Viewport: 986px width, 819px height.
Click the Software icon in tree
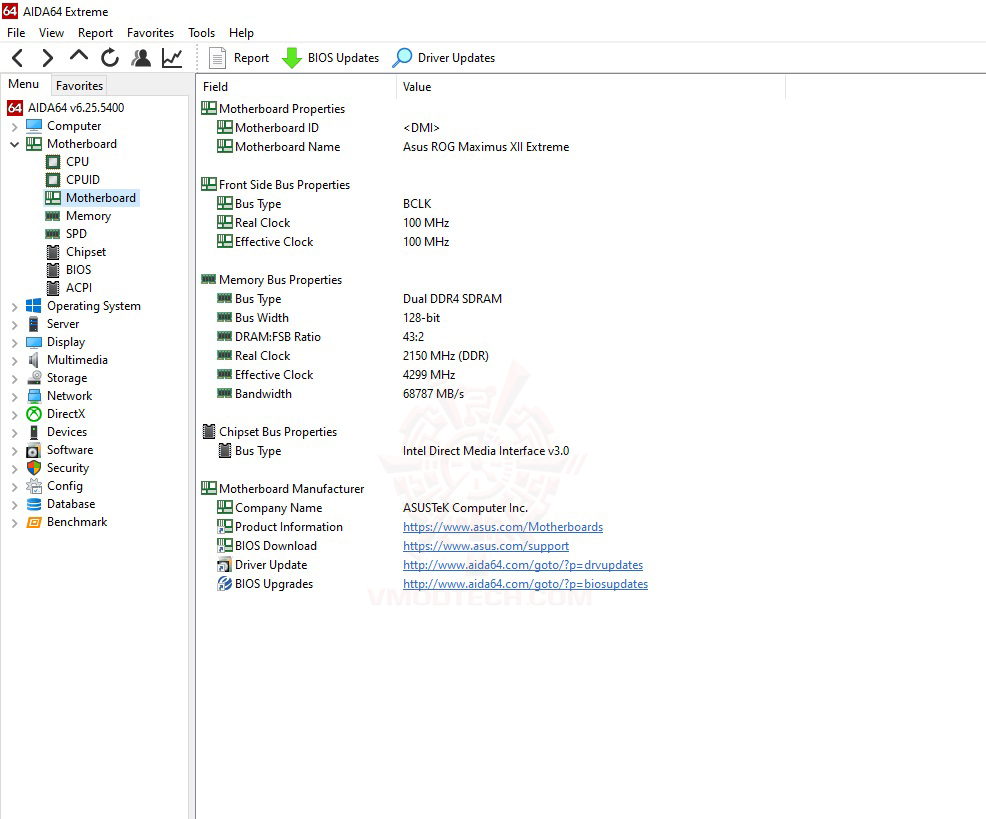33,450
